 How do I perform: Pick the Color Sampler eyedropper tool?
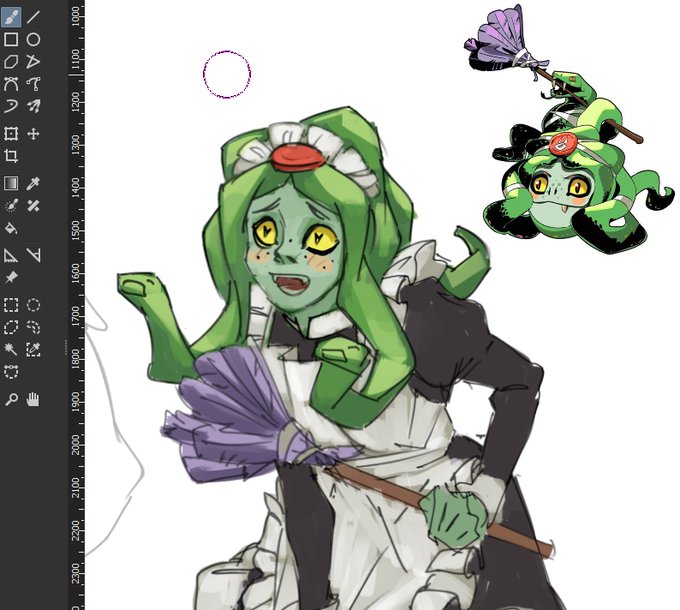click(x=33, y=183)
